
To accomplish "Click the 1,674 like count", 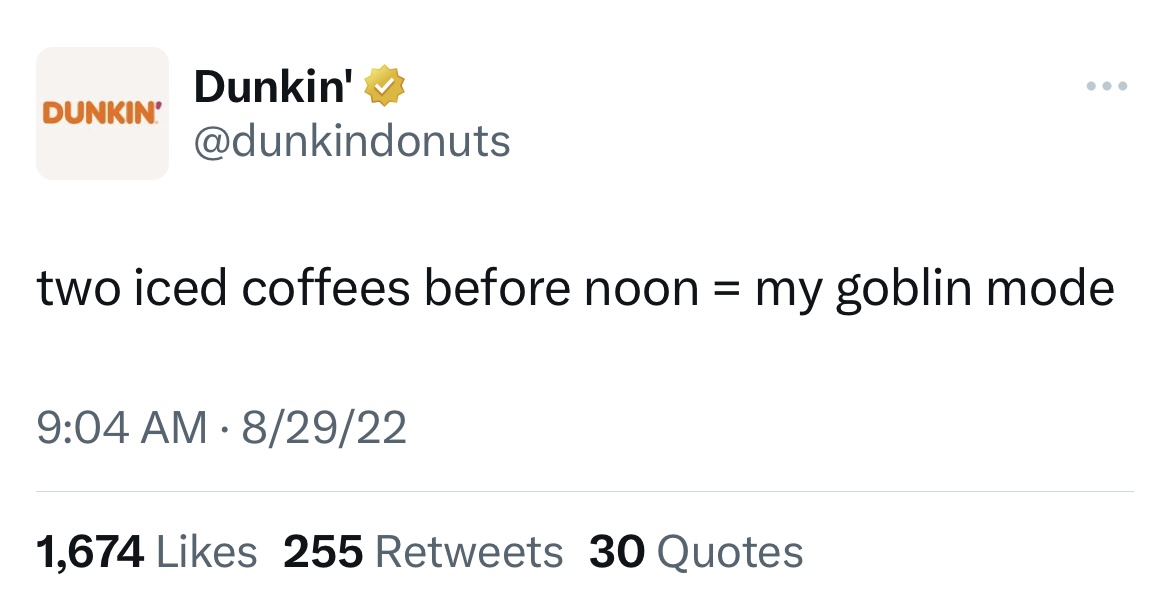I will (x=90, y=552).
